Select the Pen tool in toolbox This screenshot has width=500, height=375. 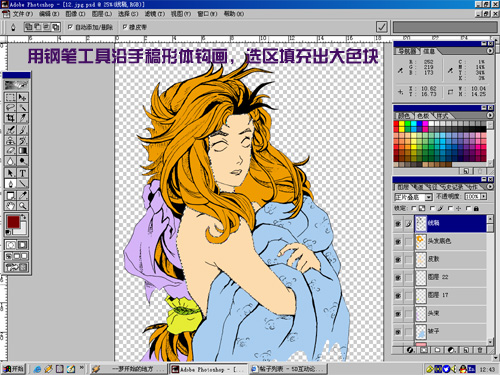tap(10, 183)
